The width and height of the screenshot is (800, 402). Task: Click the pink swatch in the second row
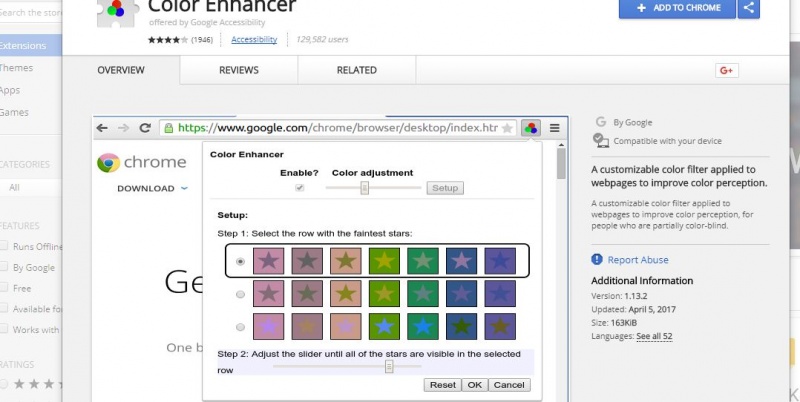[268, 293]
